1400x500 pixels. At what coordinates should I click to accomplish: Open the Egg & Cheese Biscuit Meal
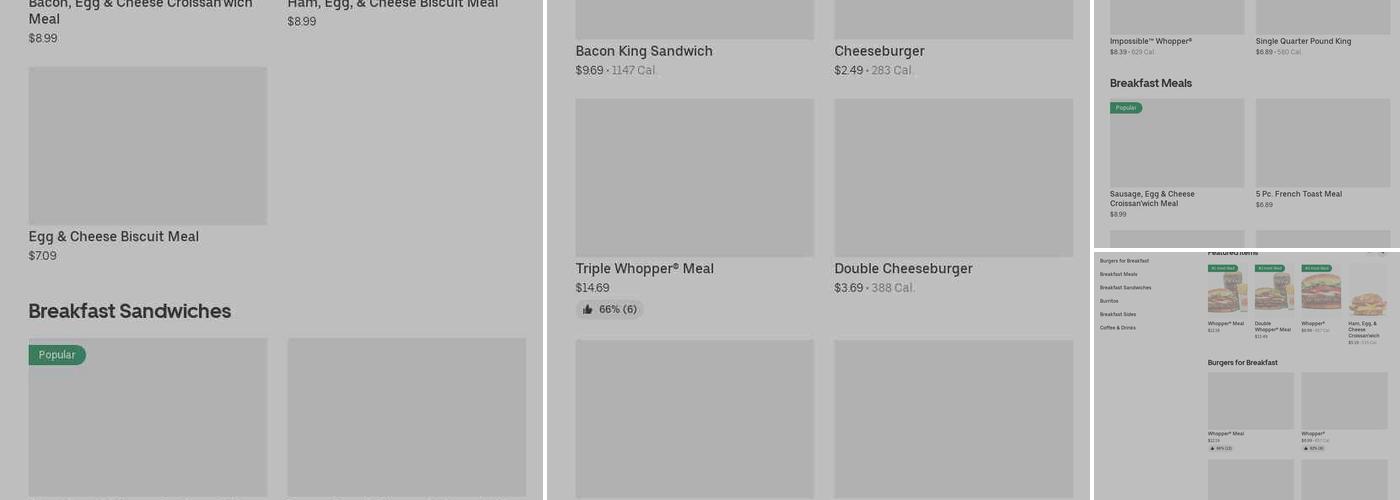pos(114,237)
